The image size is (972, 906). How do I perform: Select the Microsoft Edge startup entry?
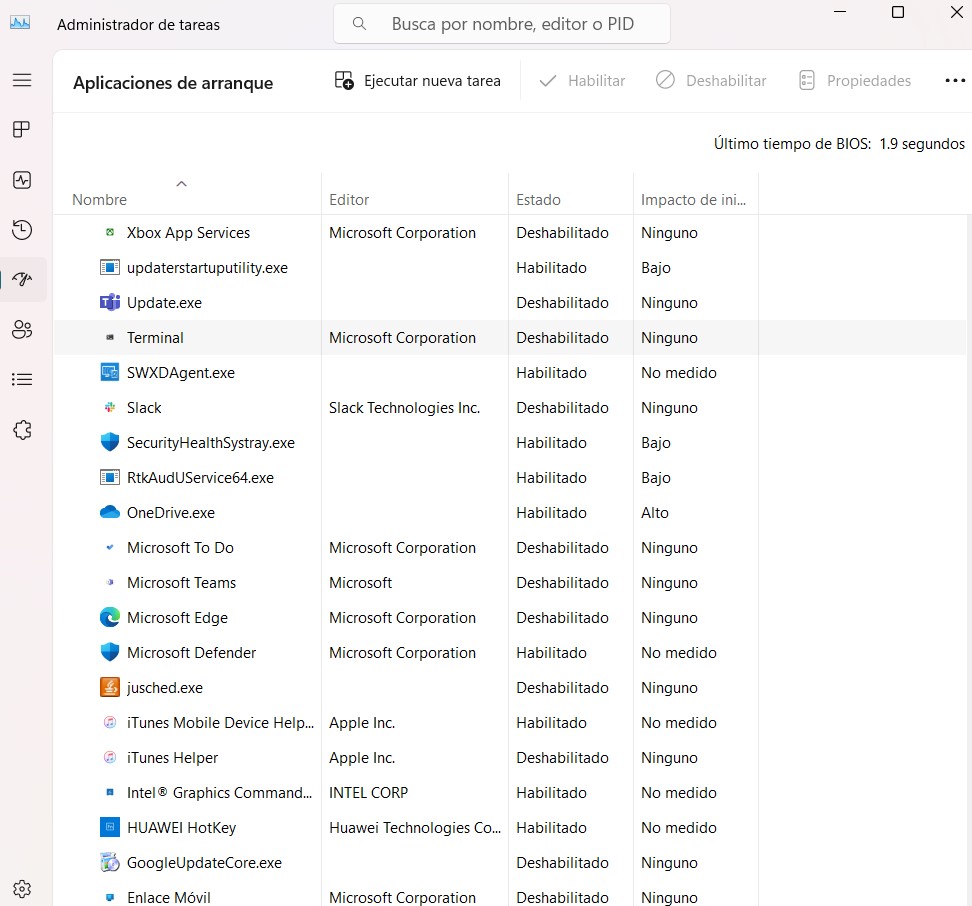tap(177, 618)
